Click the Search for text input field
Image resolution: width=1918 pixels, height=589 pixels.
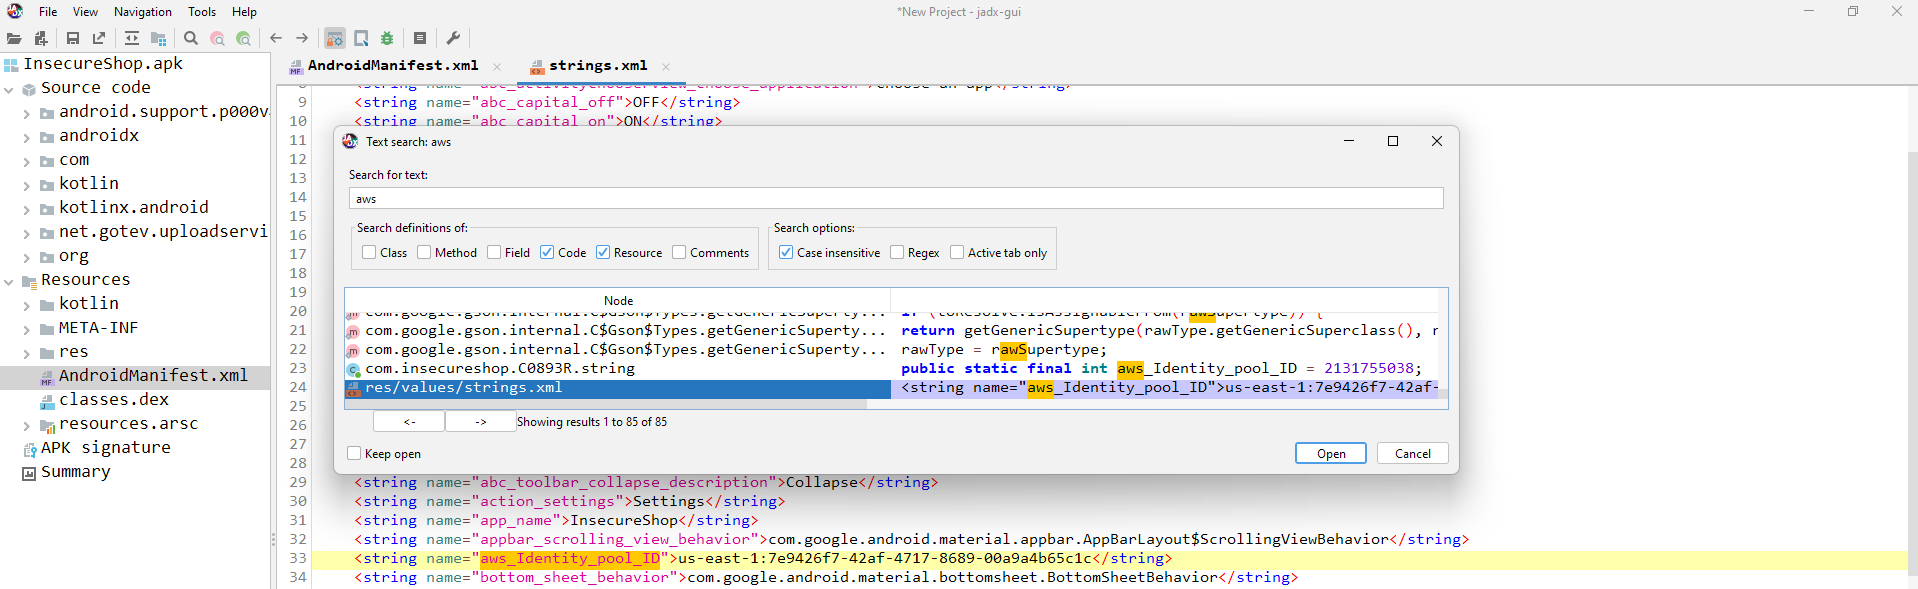(895, 199)
